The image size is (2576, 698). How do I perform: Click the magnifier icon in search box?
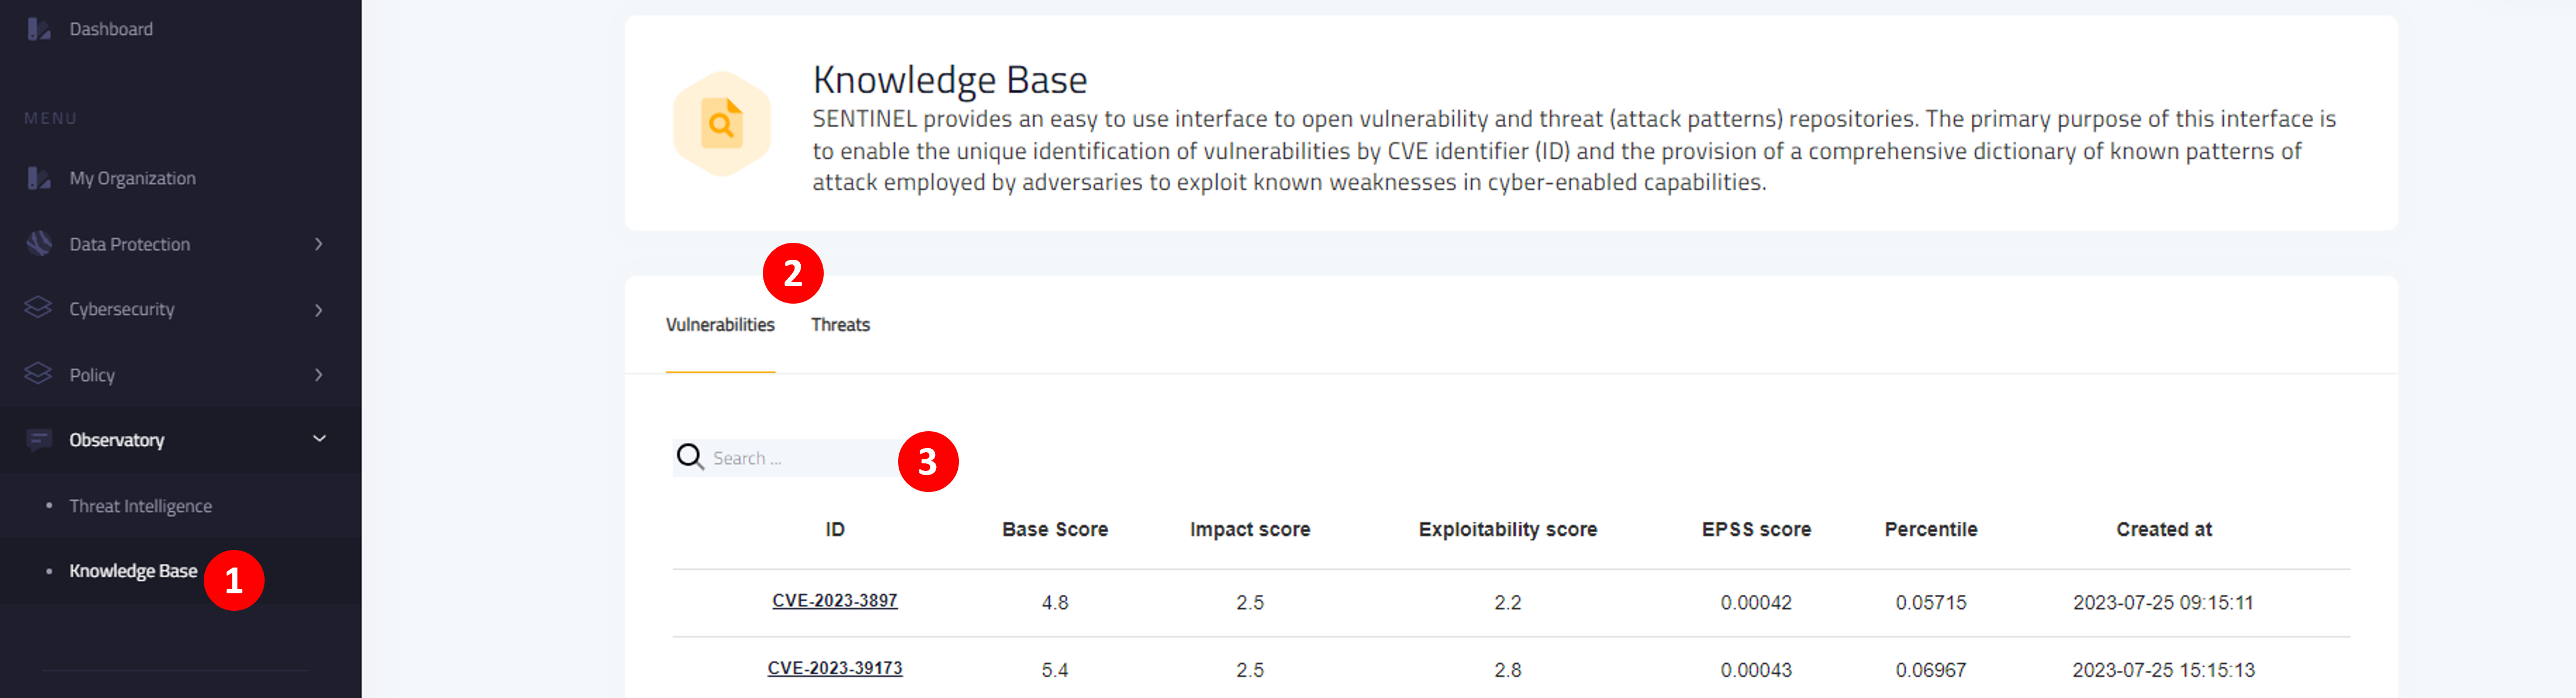pyautogui.click(x=690, y=457)
